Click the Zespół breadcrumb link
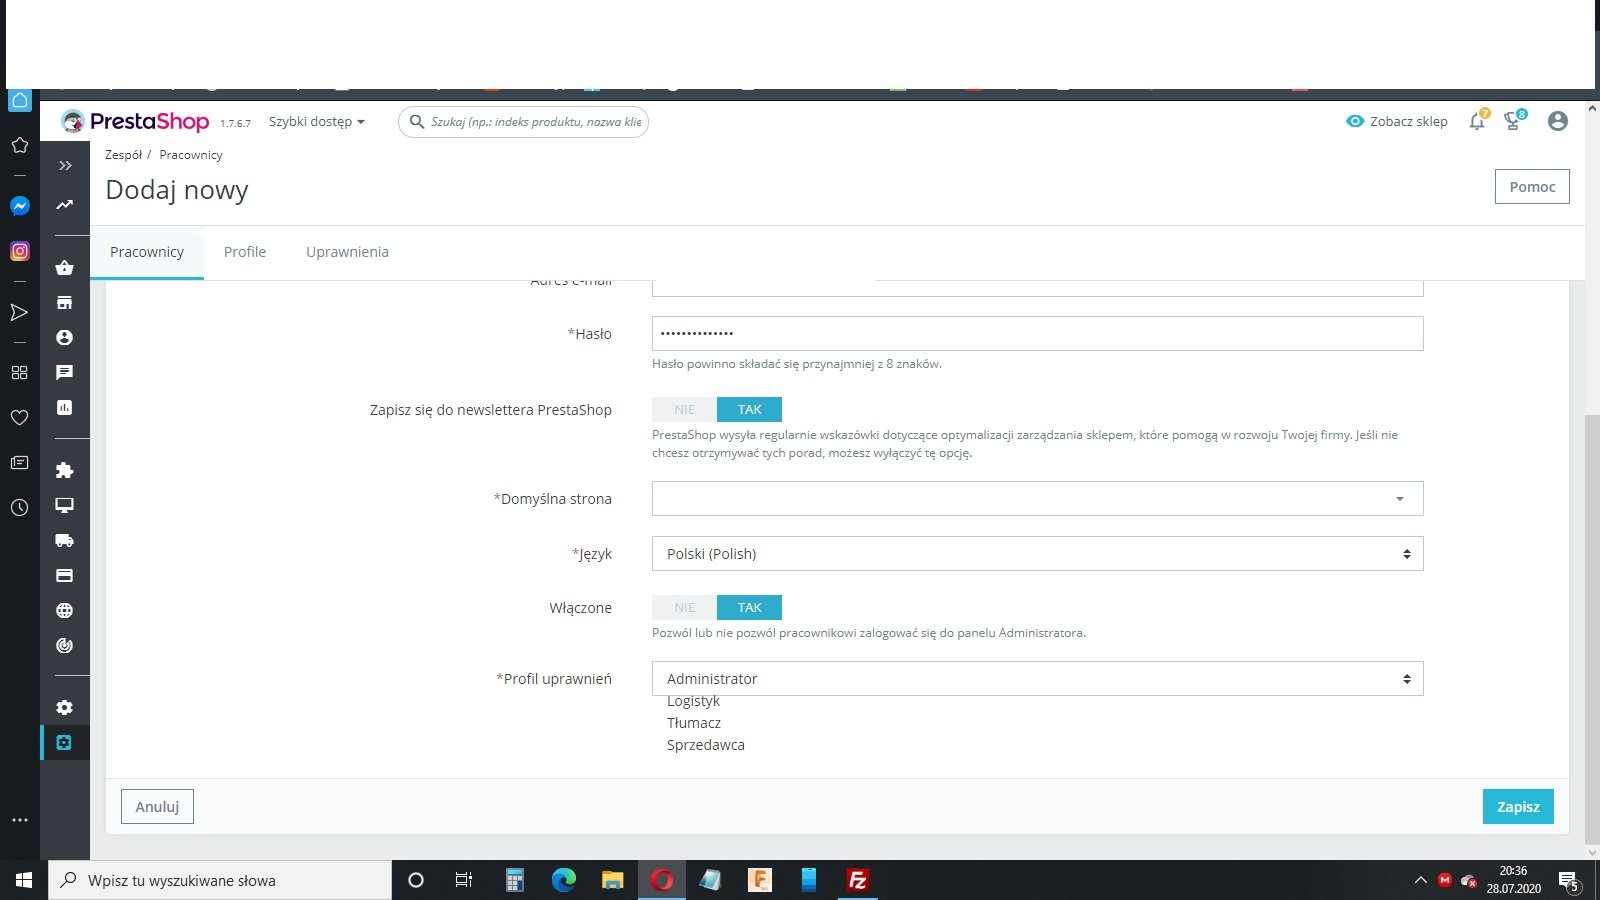The image size is (1600, 900). (x=124, y=155)
